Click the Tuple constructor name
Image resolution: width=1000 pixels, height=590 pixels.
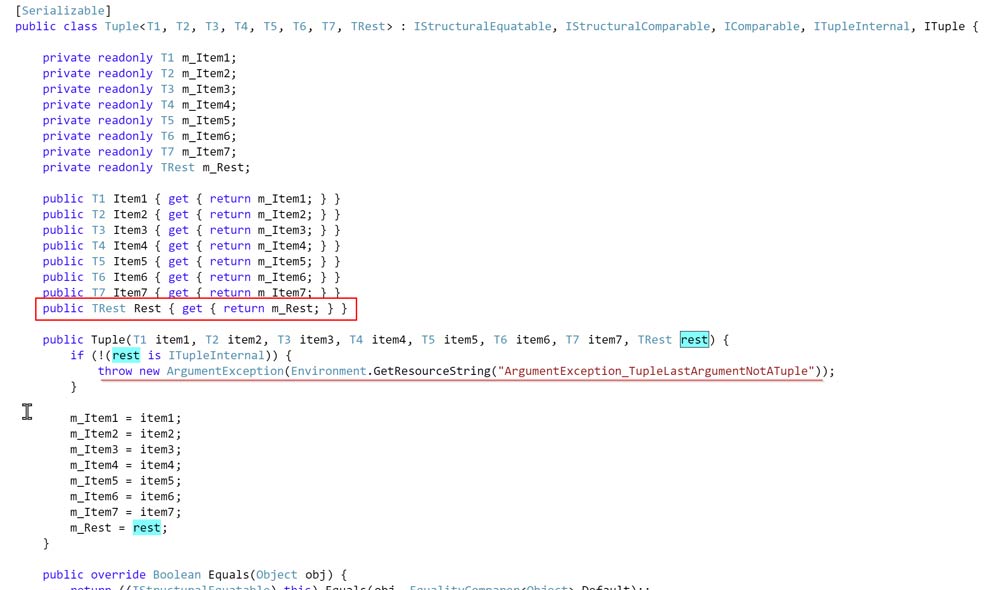pyautogui.click(x=108, y=340)
